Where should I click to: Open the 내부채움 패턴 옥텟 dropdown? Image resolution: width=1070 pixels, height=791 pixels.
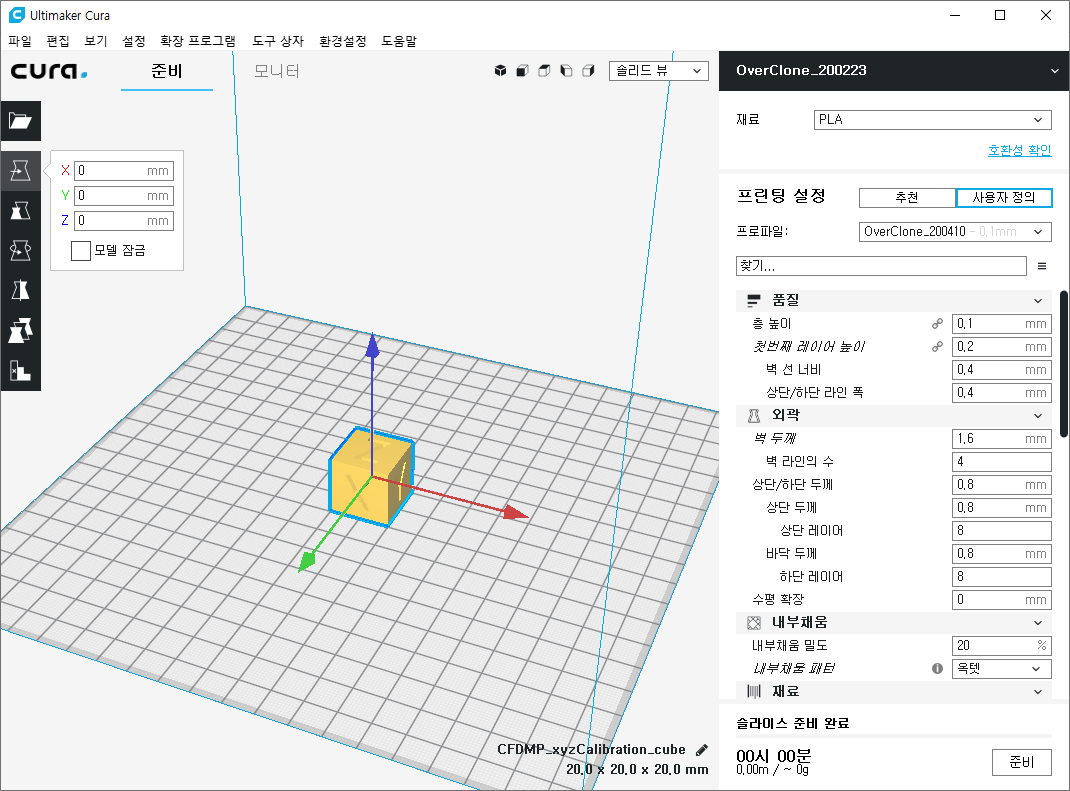coord(1001,669)
